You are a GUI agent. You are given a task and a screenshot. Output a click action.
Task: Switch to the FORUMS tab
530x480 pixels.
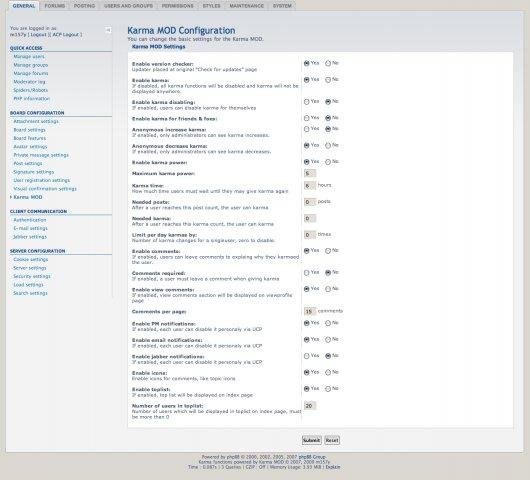coord(55,6)
